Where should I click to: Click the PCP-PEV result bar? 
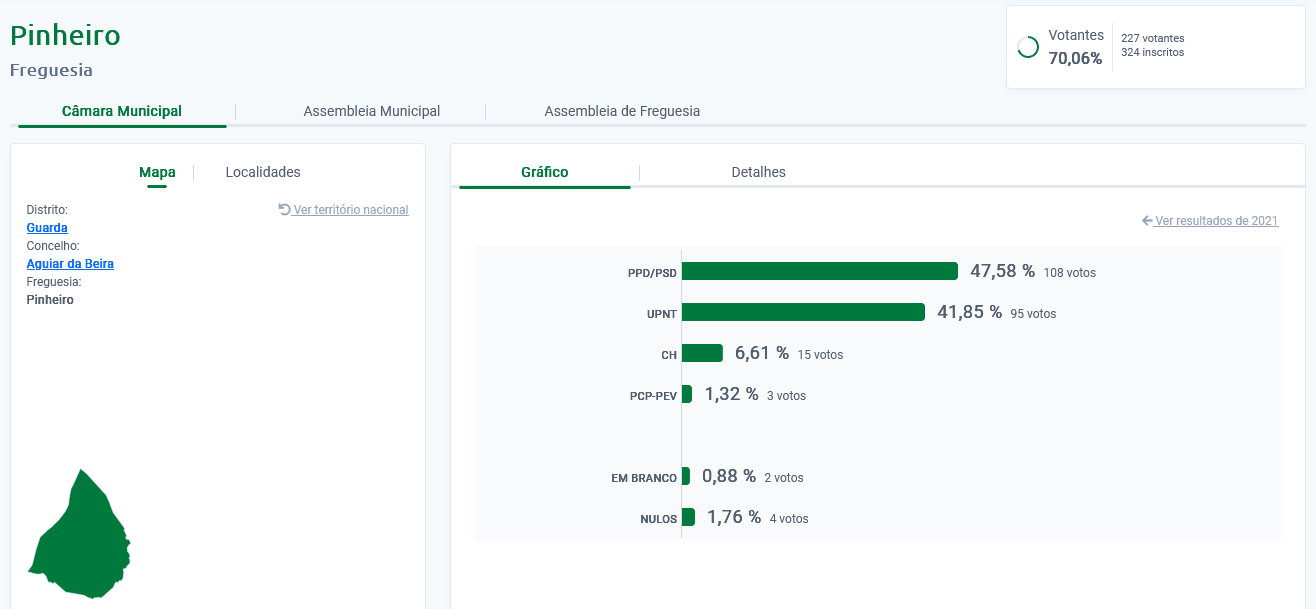click(x=687, y=394)
